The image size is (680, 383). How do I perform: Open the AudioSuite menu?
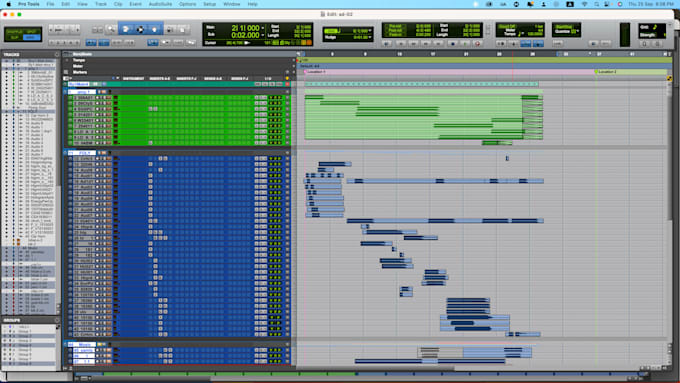click(x=160, y=4)
